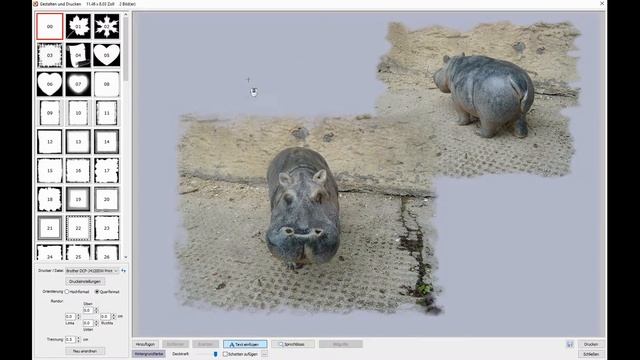The width and height of the screenshot is (640, 360).
Task: Click the Drucken button
Action: pyautogui.click(x=591, y=344)
